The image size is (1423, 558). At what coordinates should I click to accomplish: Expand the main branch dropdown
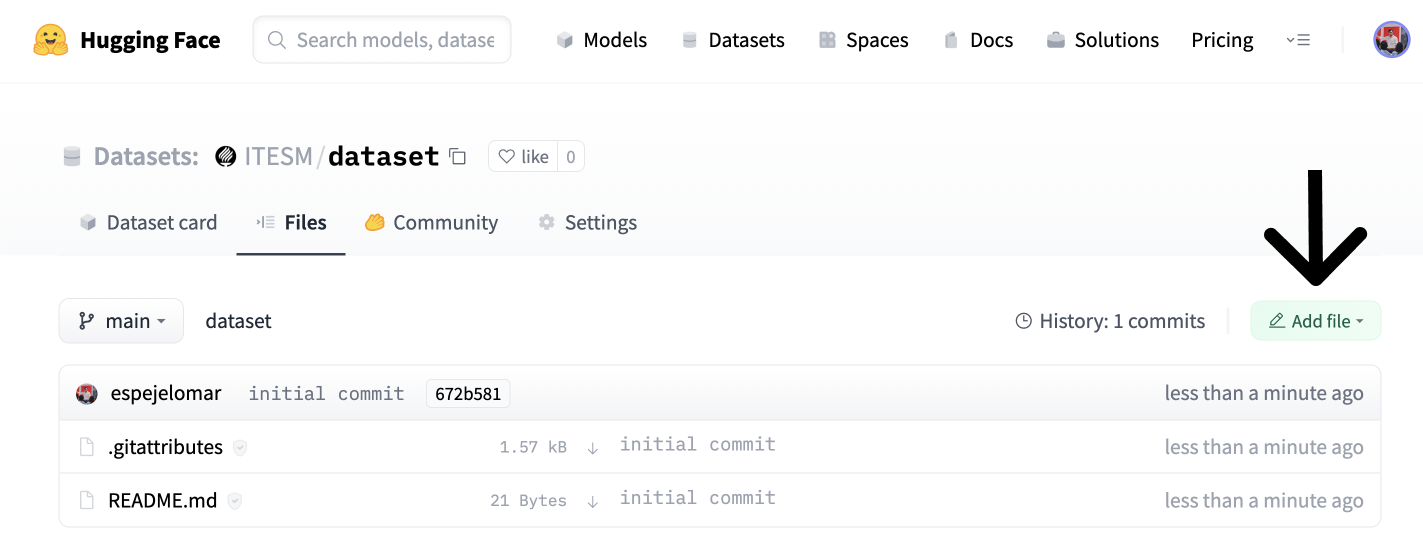[121, 321]
